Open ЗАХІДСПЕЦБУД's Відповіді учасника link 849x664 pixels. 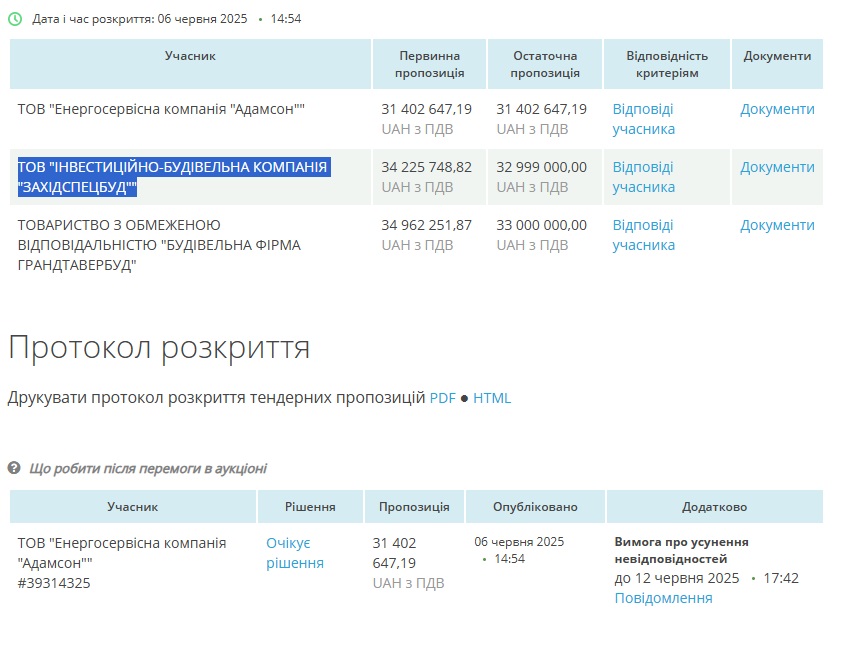(643, 177)
